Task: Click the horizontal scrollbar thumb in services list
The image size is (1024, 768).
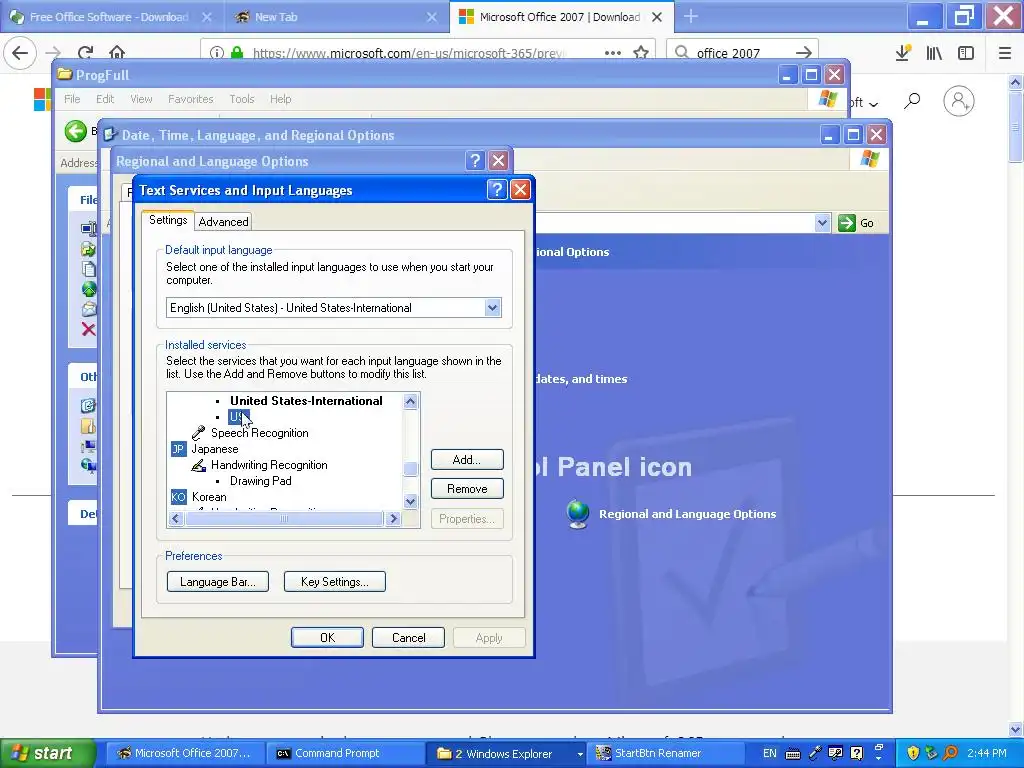Action: [x=284, y=519]
